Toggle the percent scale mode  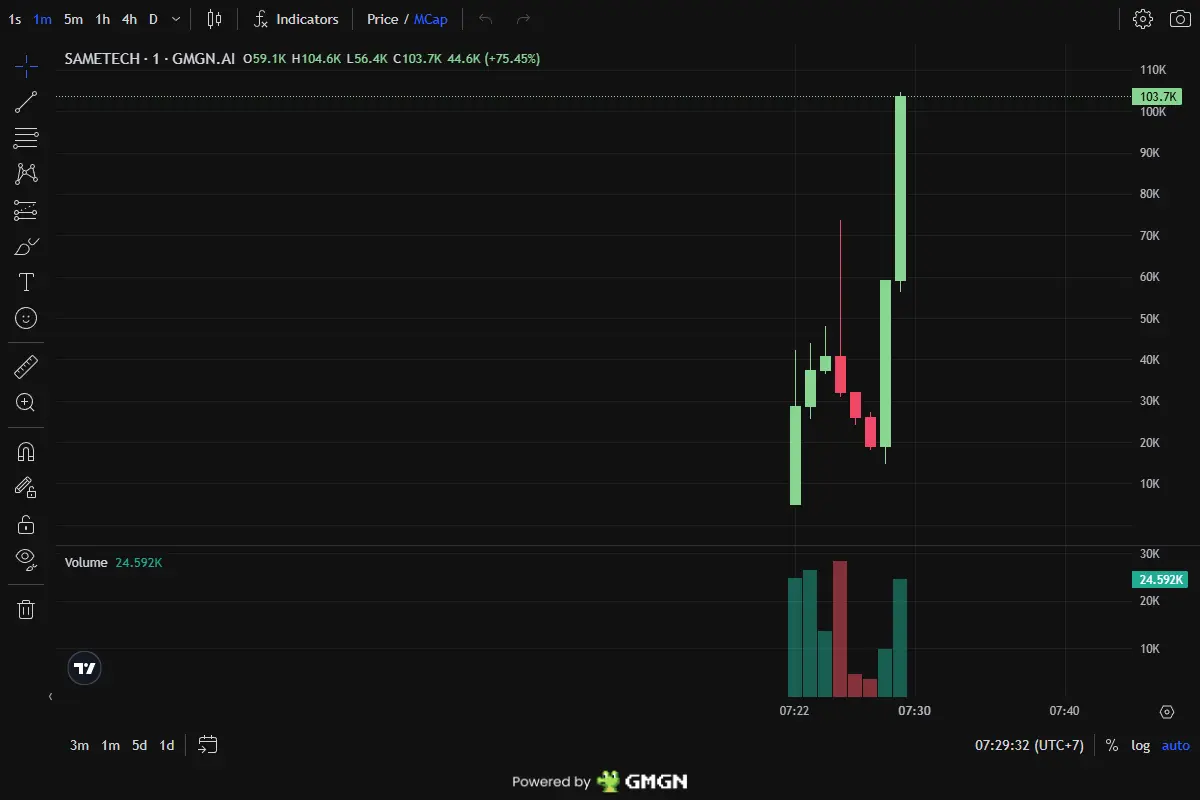click(1112, 745)
